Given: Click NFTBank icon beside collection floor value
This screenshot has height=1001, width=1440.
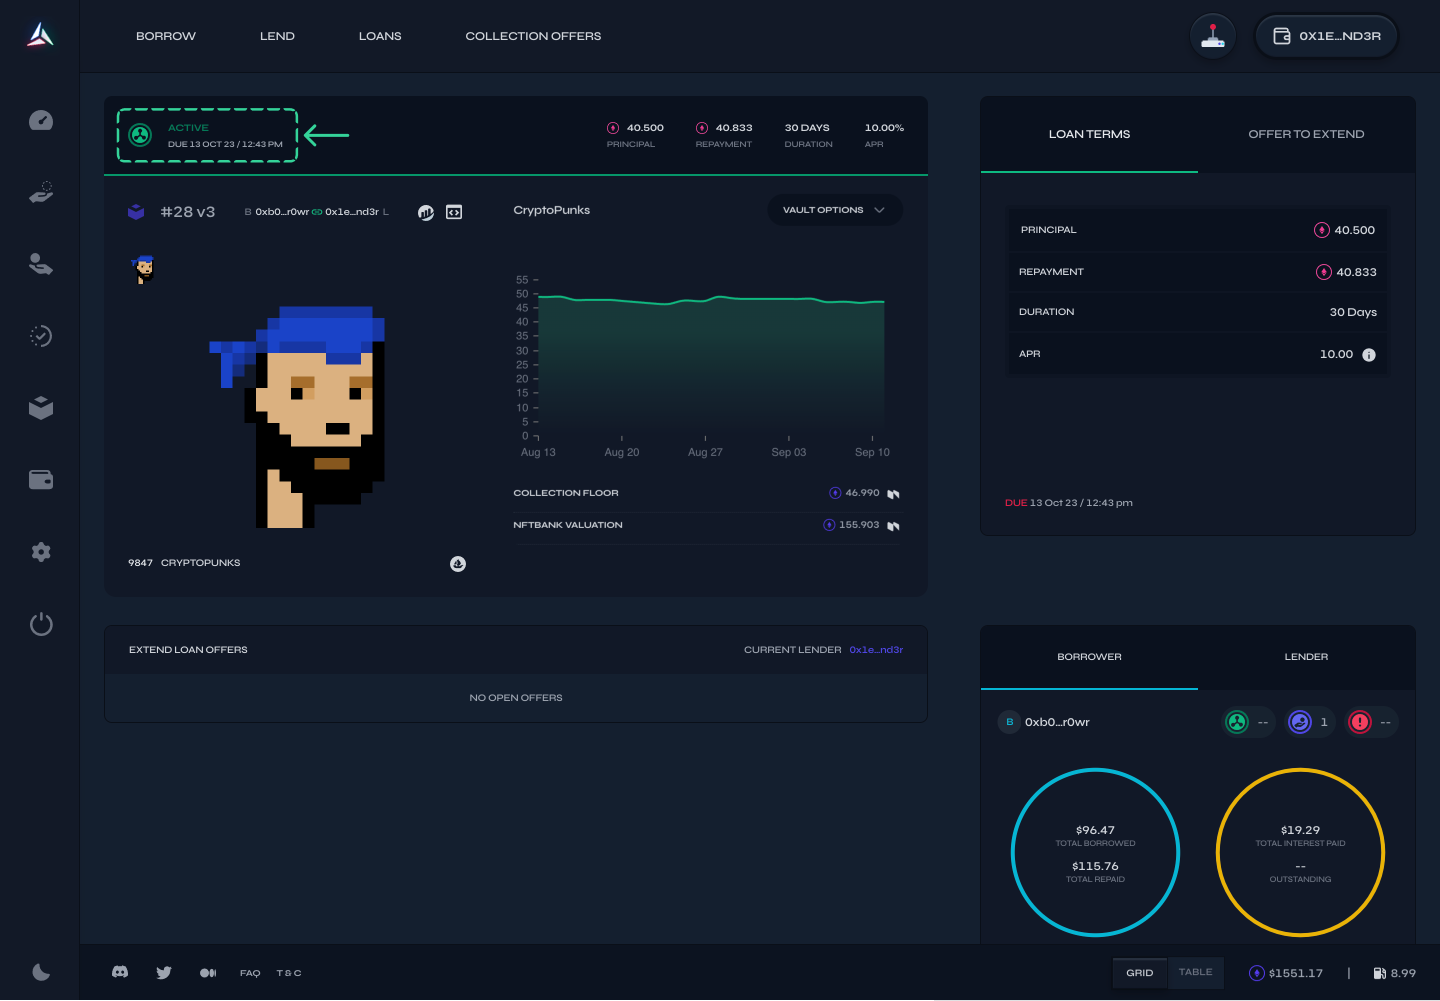Looking at the screenshot, I should point(893,494).
